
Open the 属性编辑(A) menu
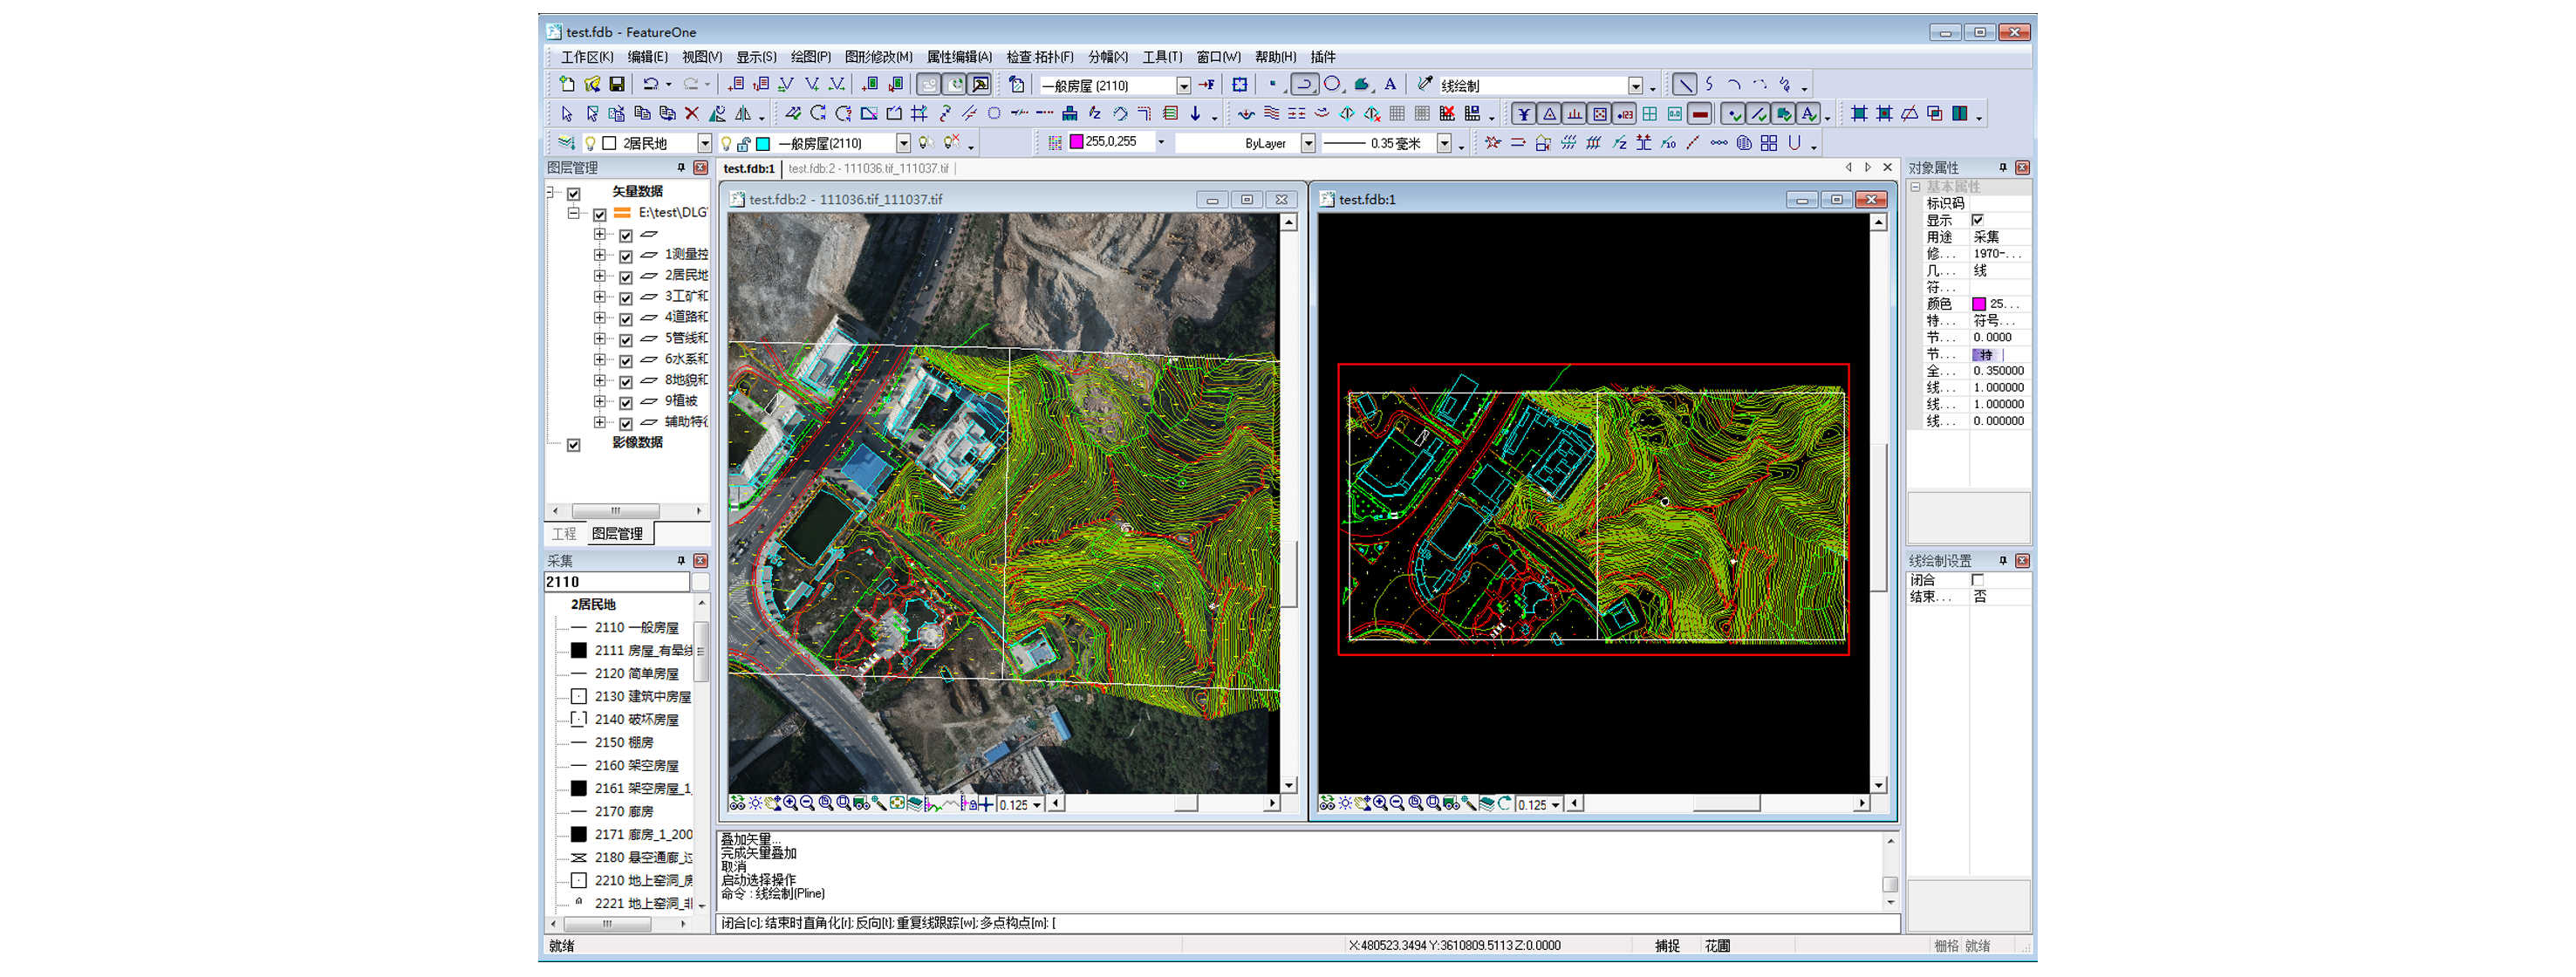click(x=959, y=57)
